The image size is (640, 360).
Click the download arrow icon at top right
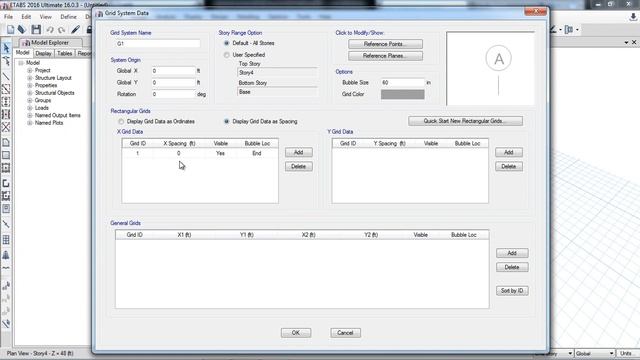click(x=633, y=17)
